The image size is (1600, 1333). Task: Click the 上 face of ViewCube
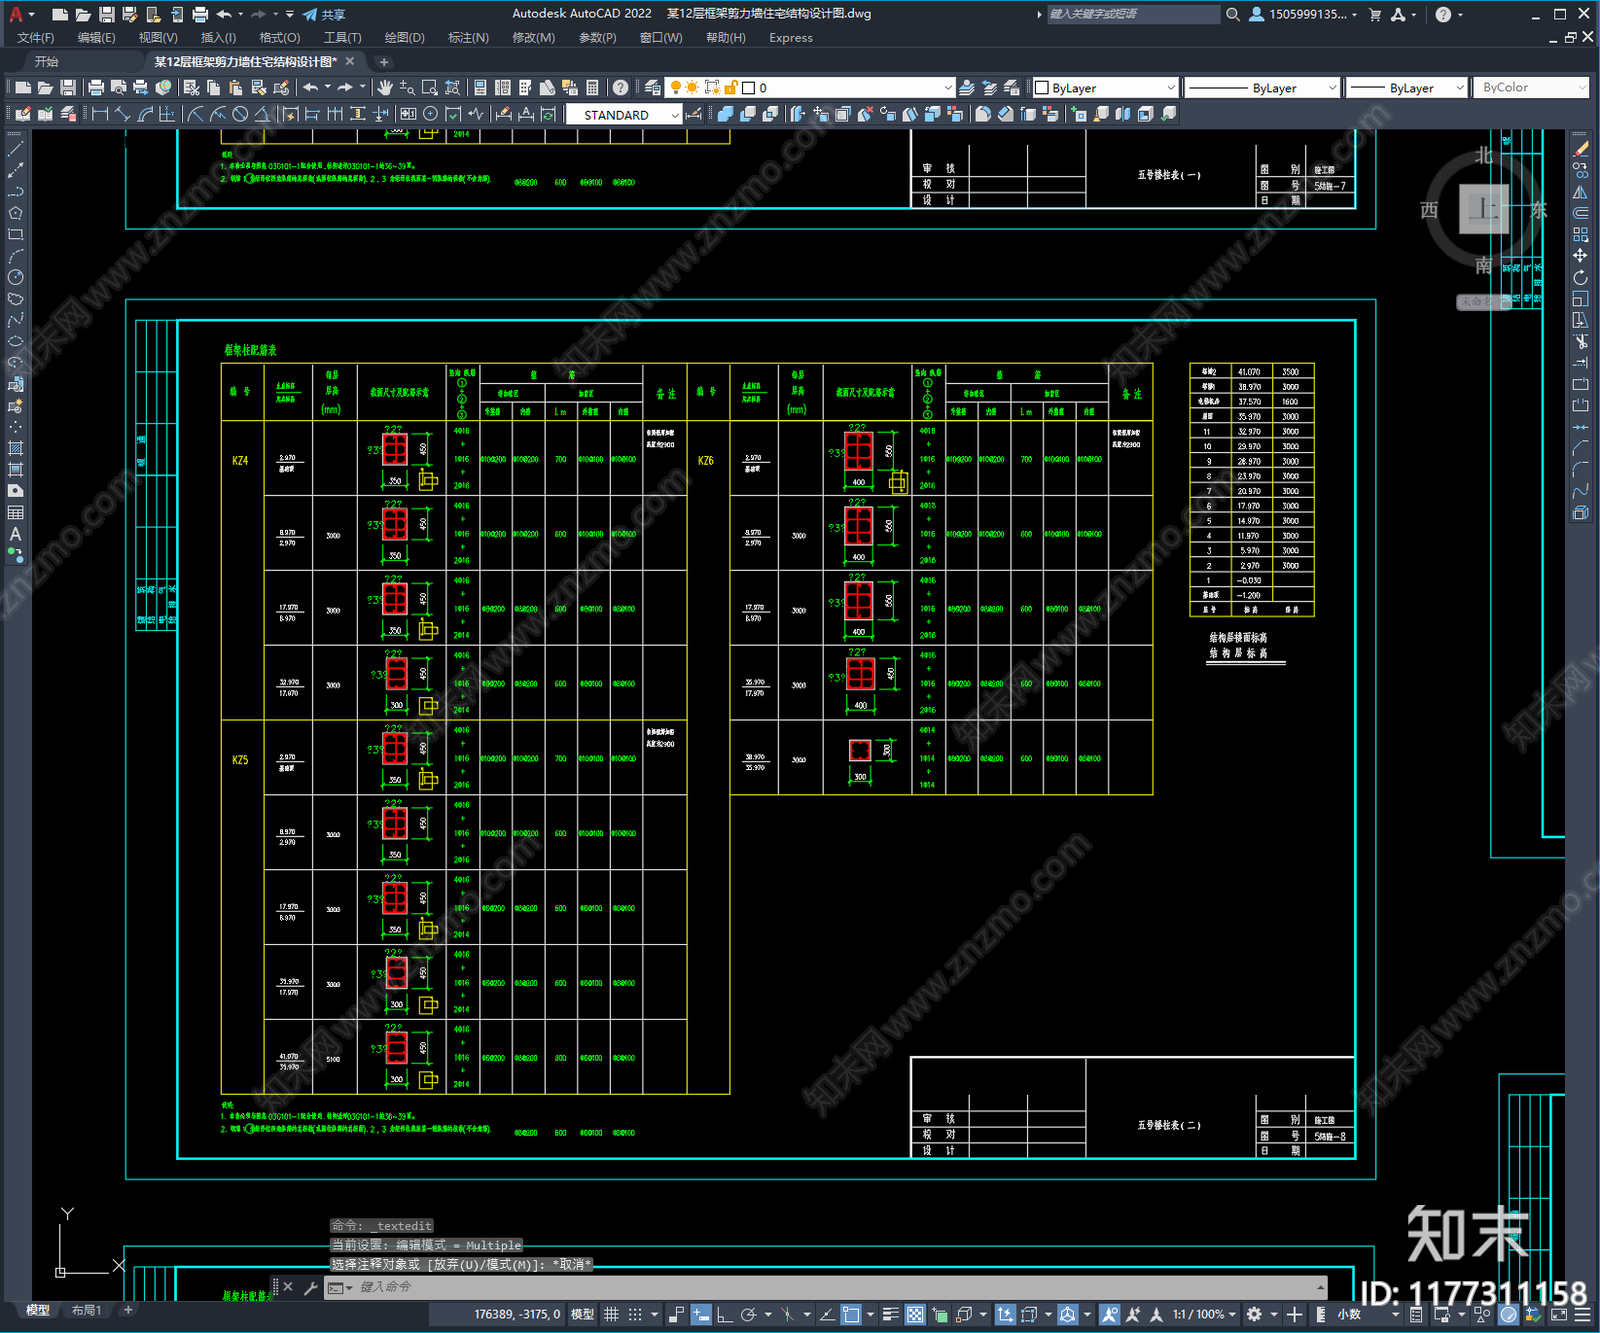point(1484,209)
